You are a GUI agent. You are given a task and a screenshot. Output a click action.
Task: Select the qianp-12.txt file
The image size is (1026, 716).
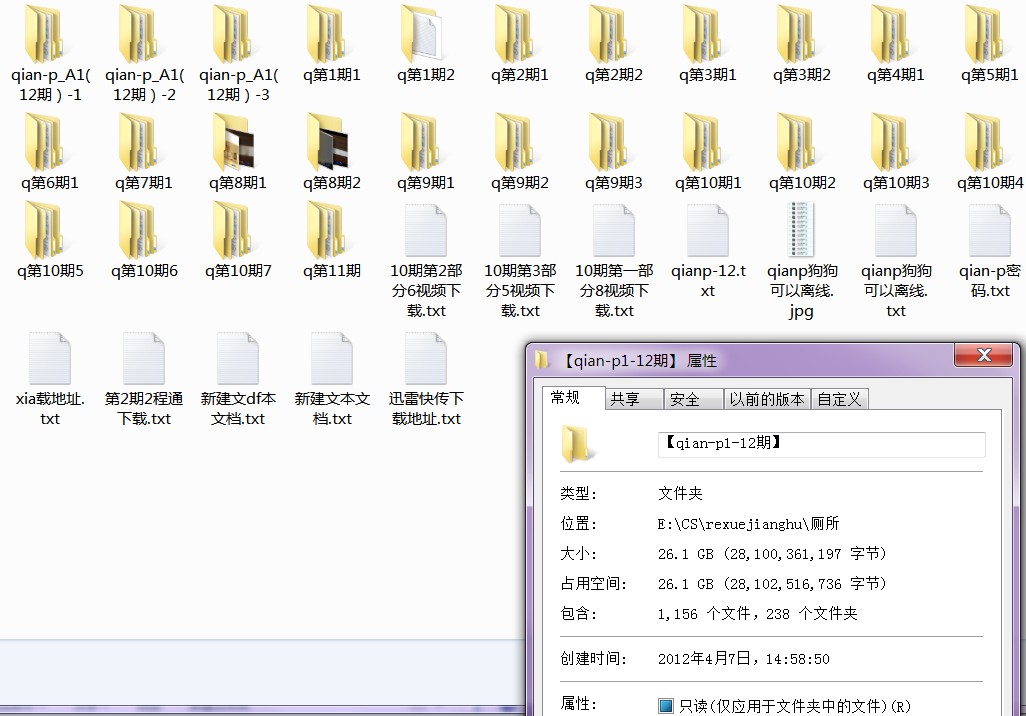pyautogui.click(x=708, y=231)
